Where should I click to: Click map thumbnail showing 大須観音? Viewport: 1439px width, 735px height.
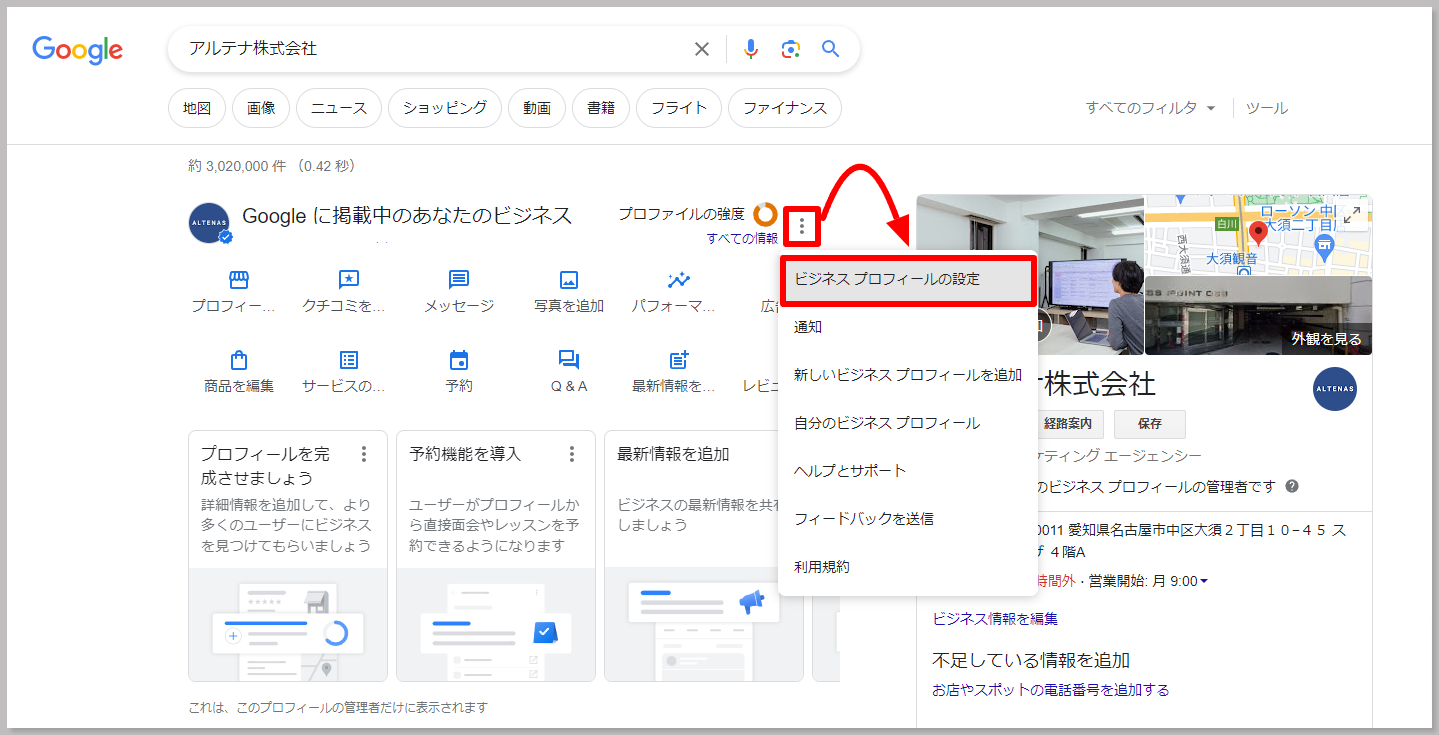coord(1259,235)
